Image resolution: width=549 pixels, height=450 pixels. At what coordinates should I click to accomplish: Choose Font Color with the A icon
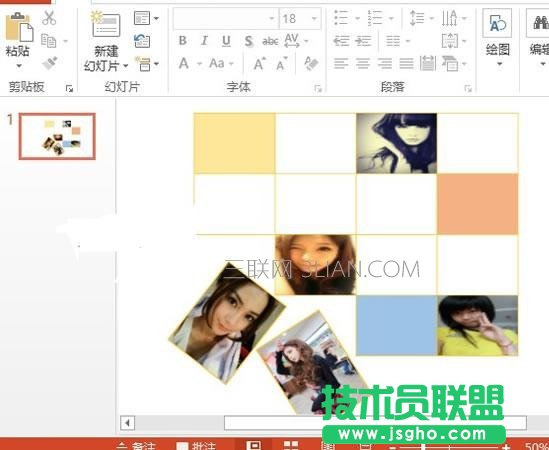[x=184, y=64]
